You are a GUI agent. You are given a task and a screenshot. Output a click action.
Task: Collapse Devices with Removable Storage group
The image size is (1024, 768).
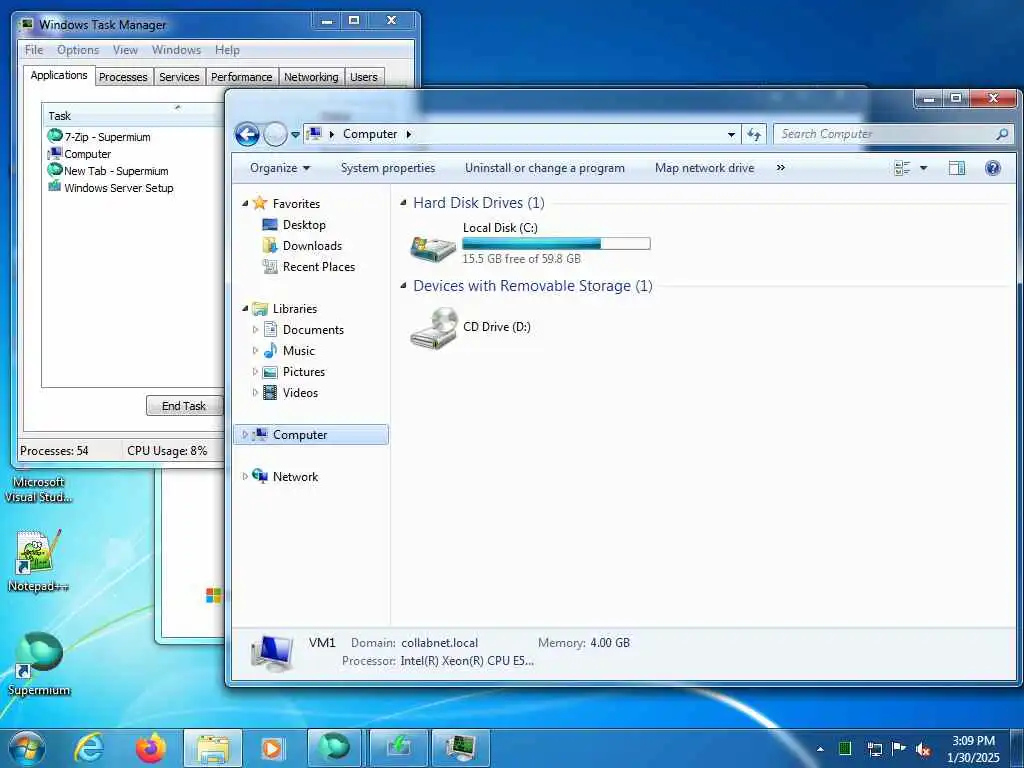404,286
